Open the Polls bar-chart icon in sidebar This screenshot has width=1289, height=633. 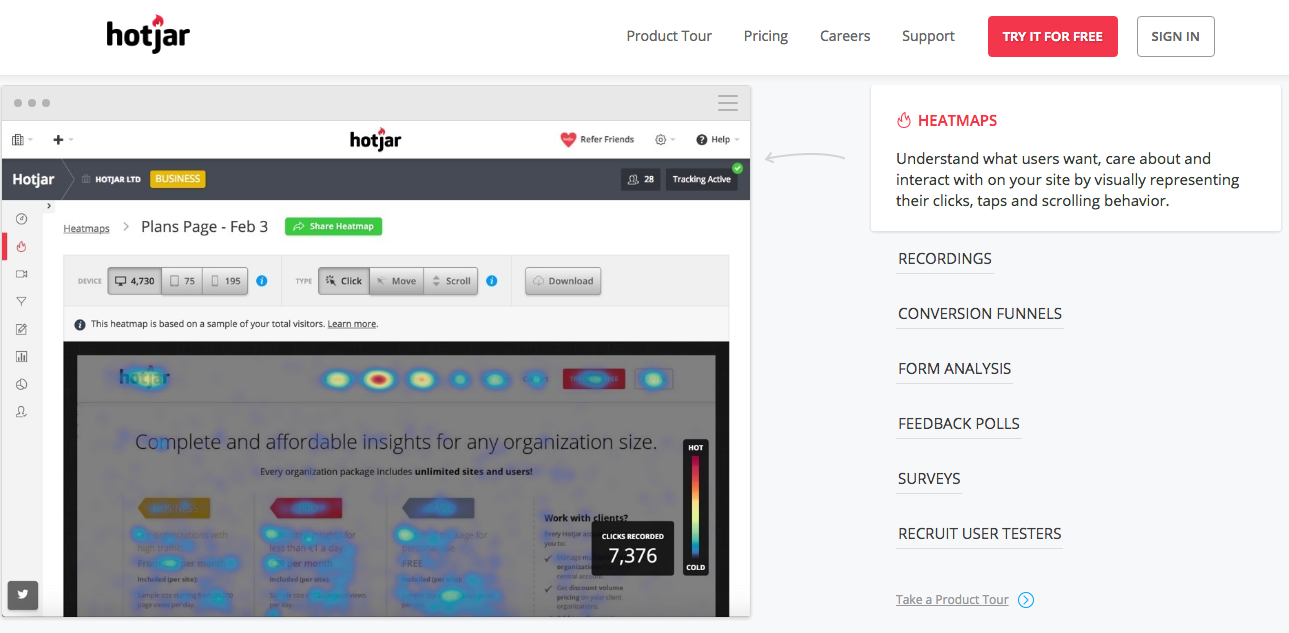coord(21,356)
